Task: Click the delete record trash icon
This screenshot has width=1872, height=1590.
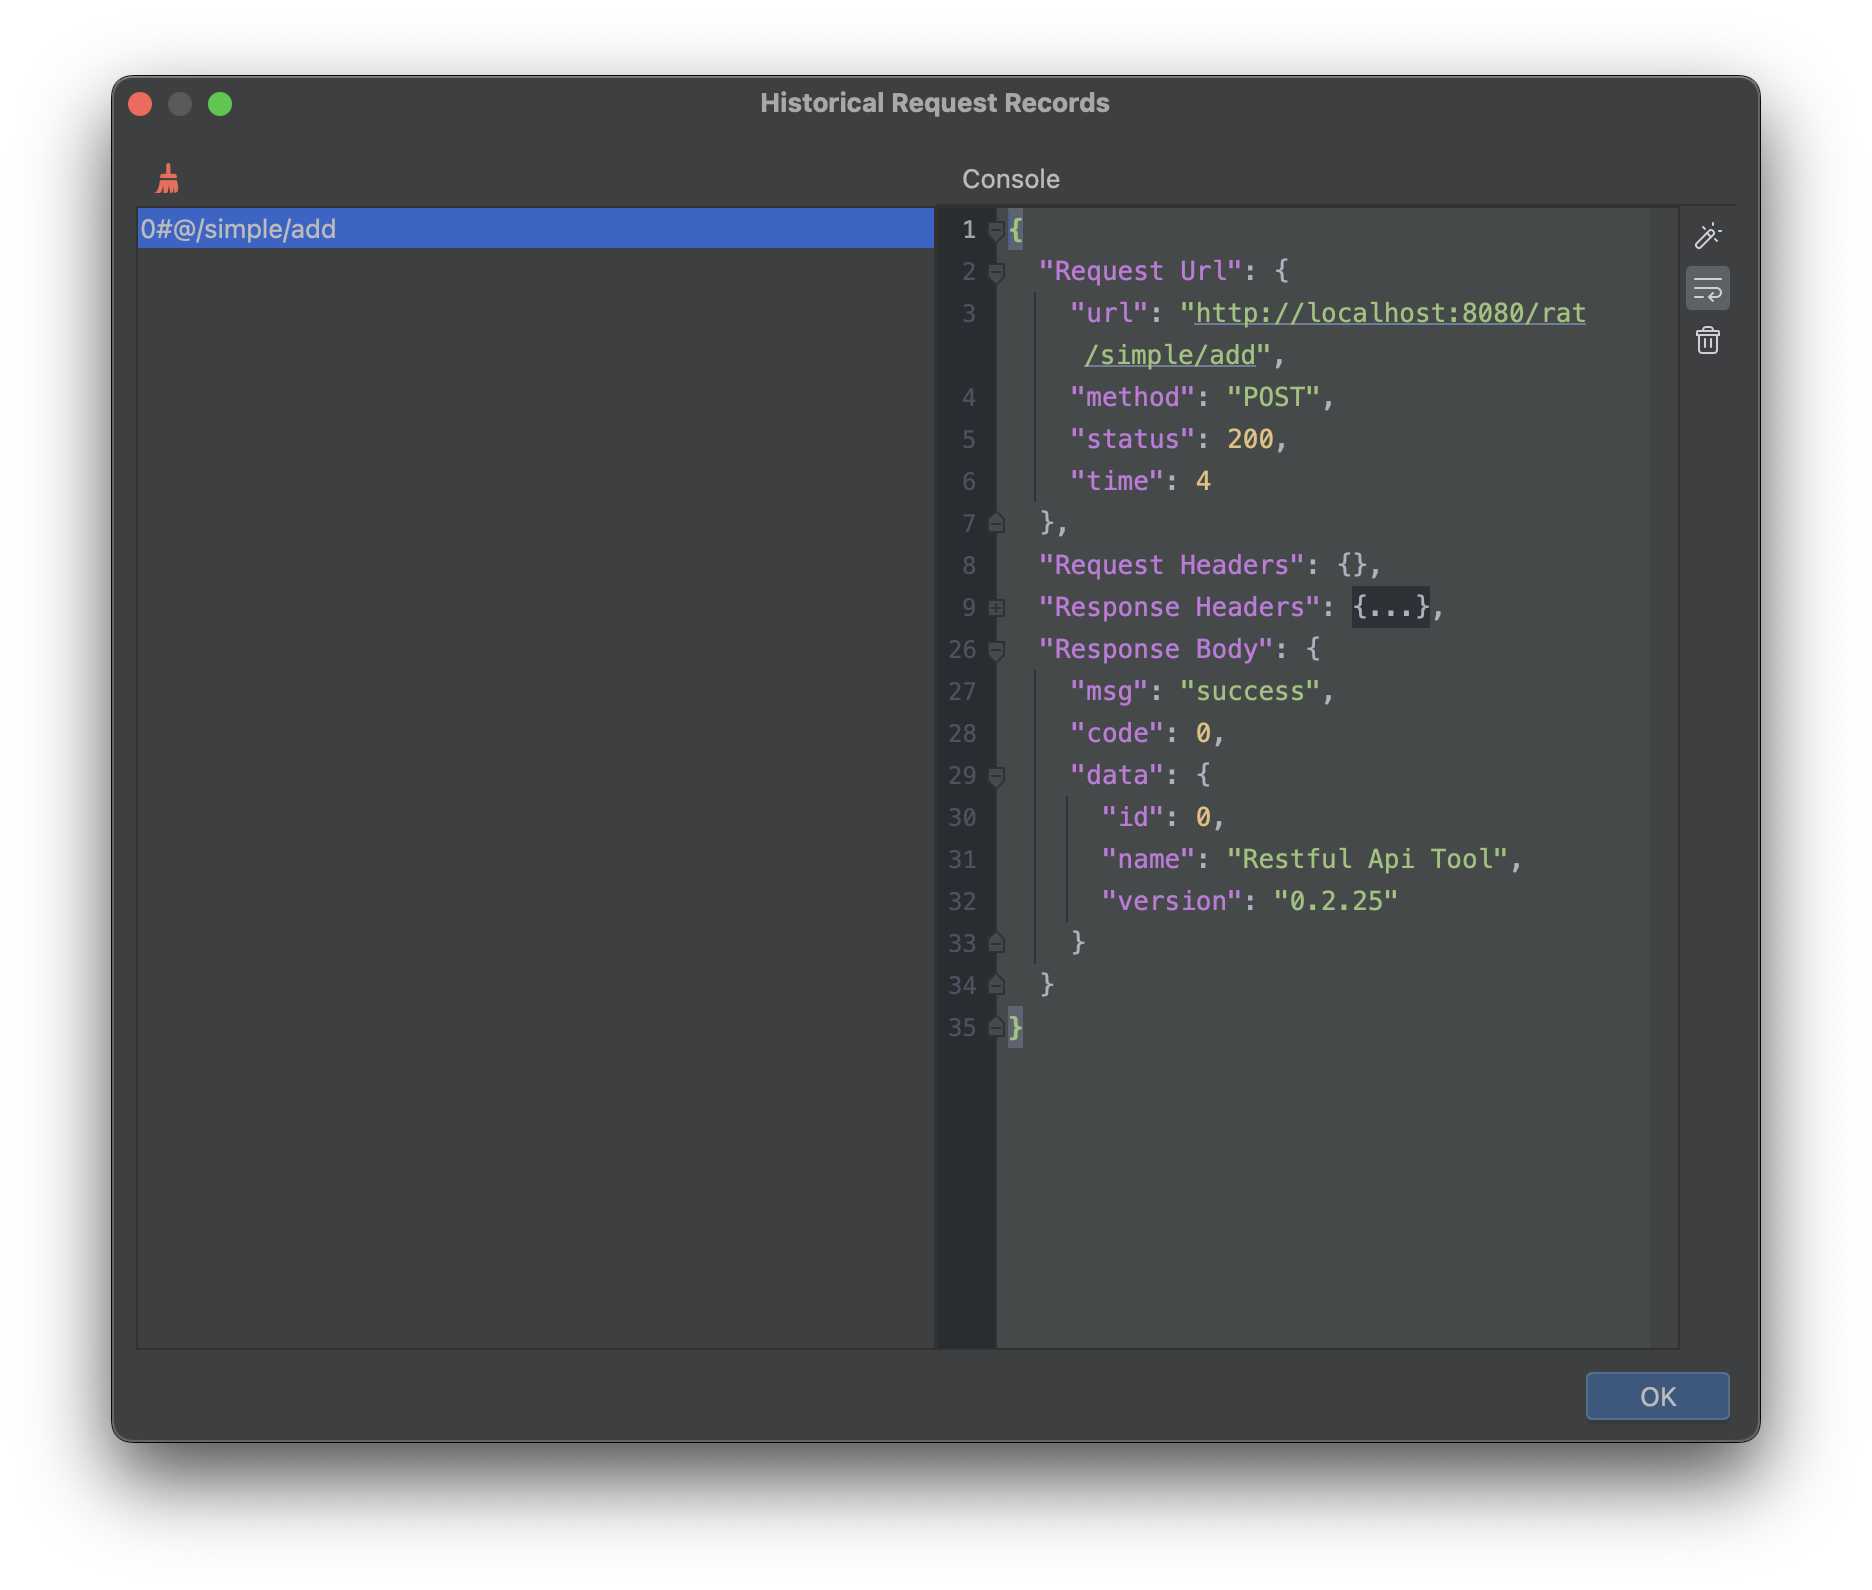Action: pyautogui.click(x=1708, y=340)
